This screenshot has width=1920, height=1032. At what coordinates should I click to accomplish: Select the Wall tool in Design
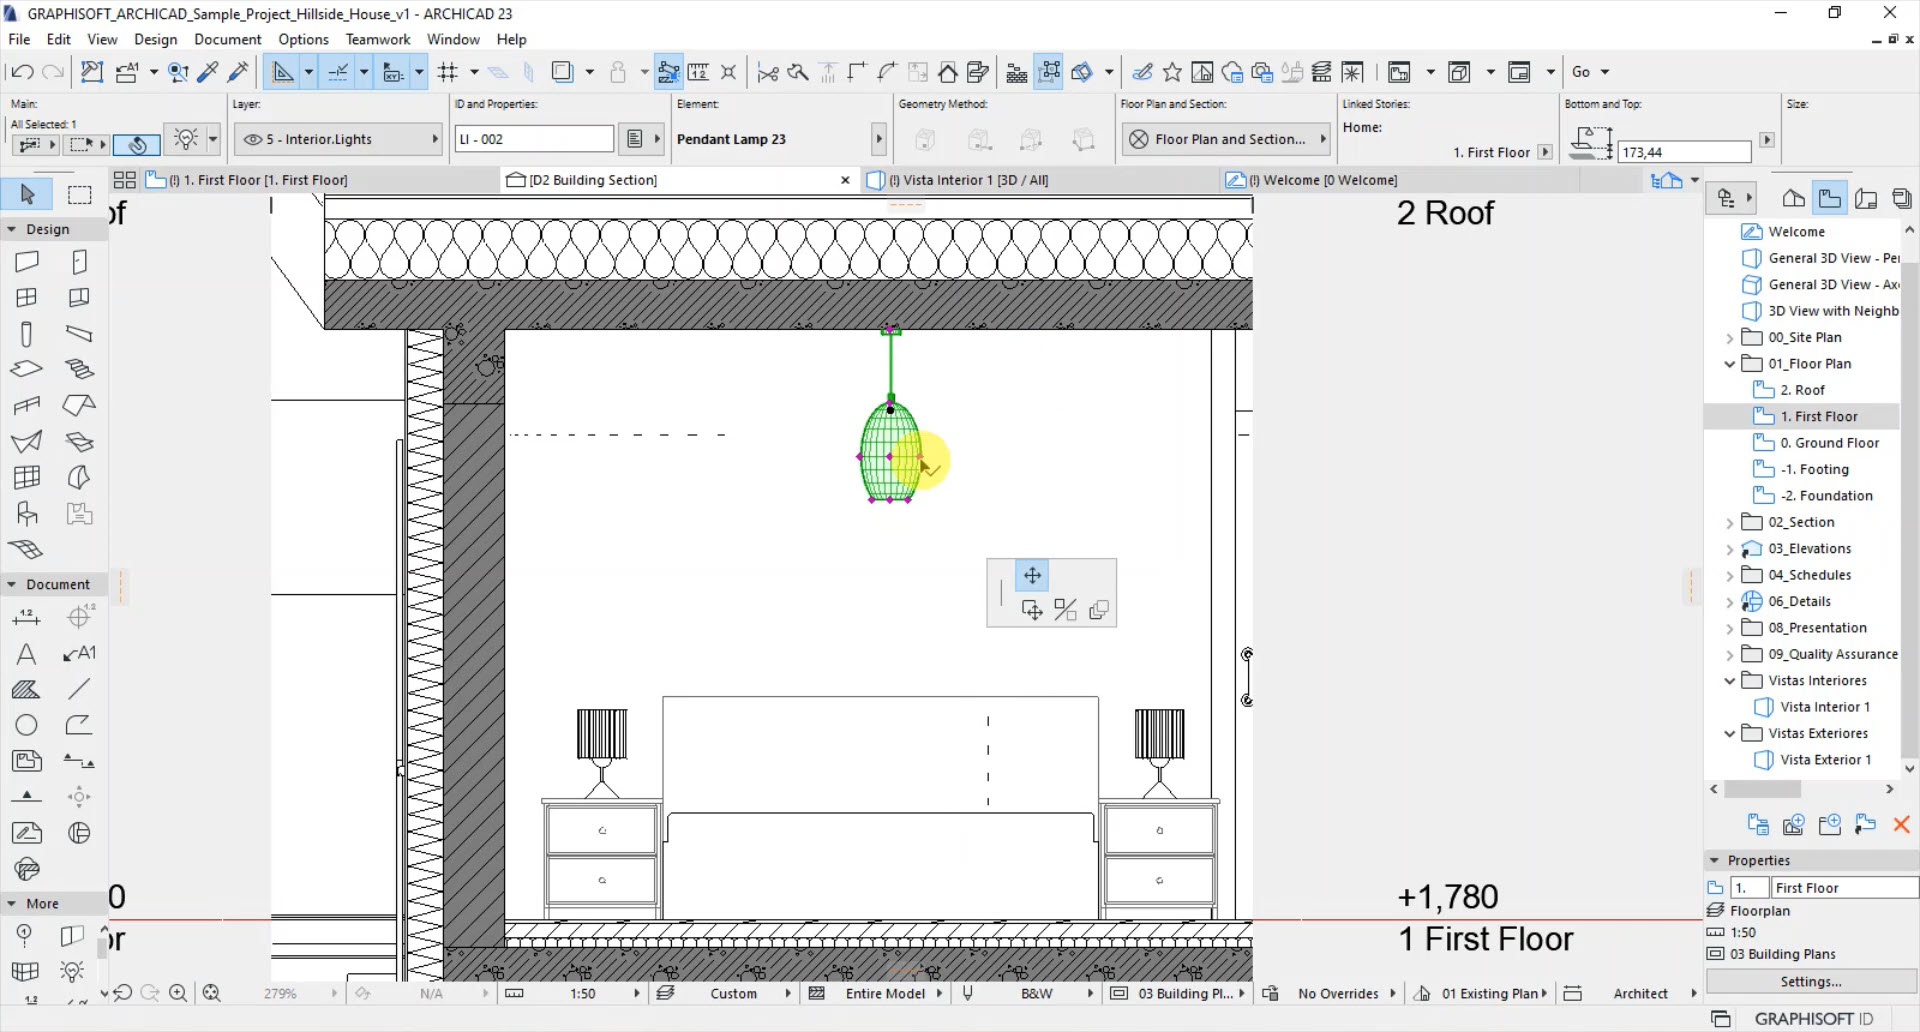27,262
